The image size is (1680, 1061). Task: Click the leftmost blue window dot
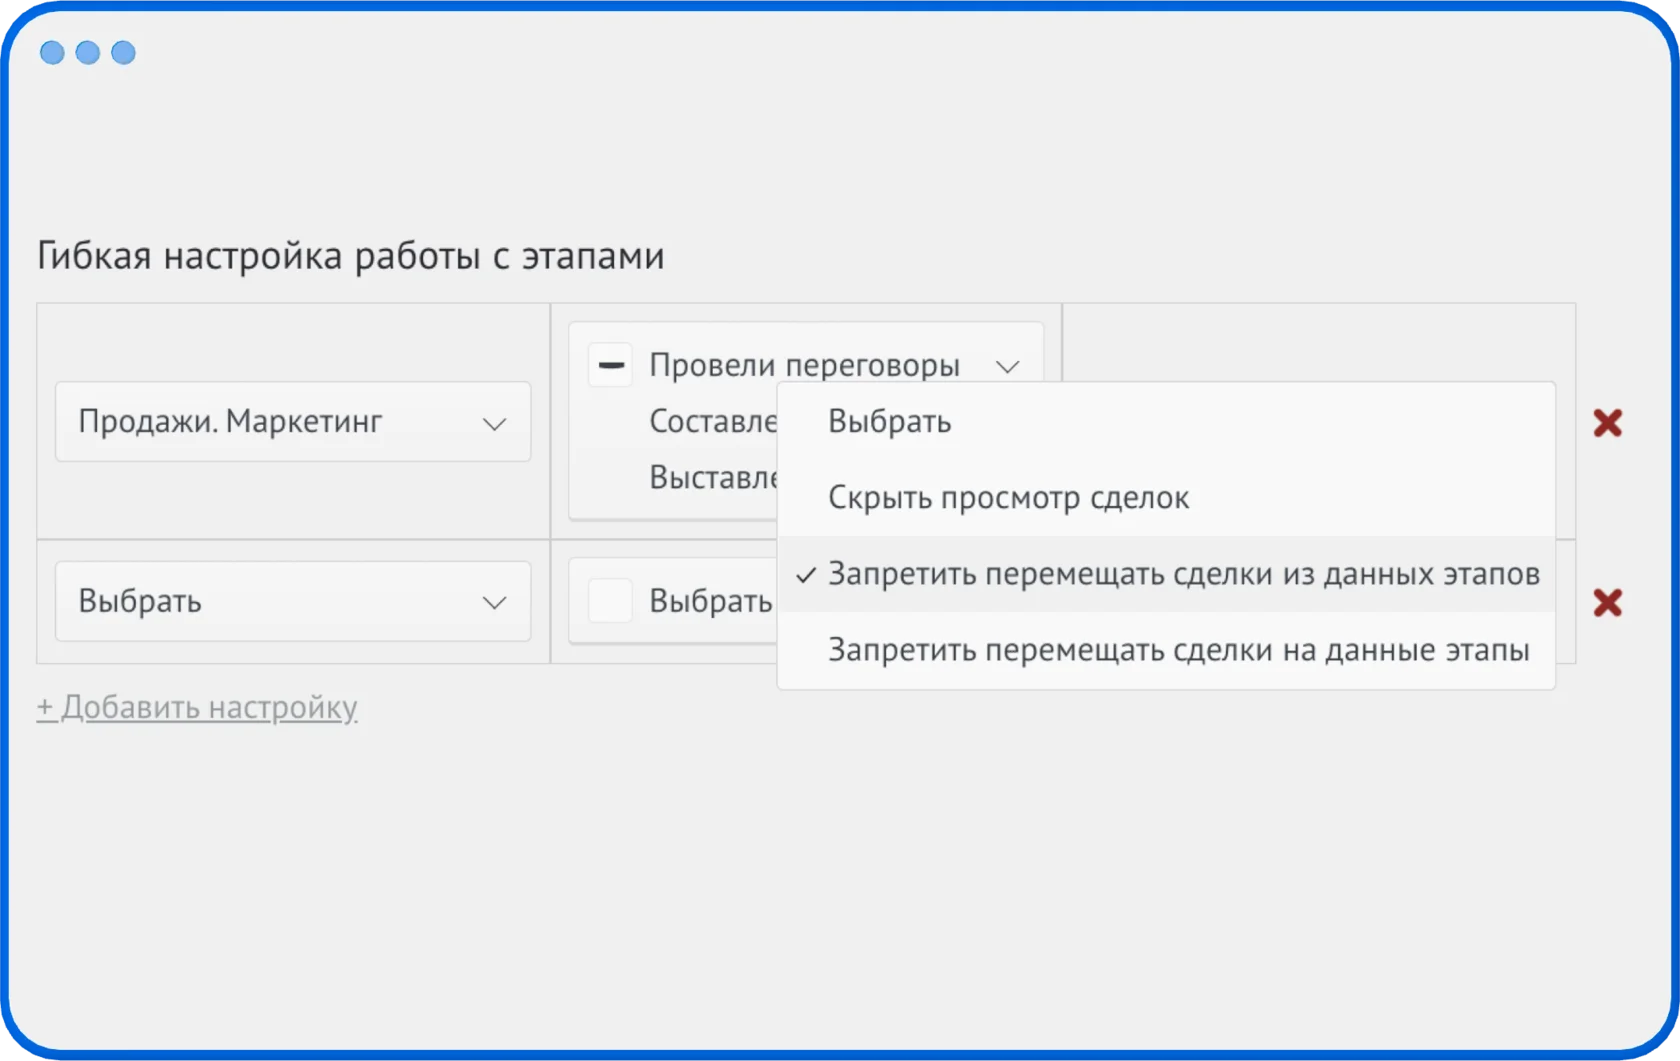(x=51, y=53)
